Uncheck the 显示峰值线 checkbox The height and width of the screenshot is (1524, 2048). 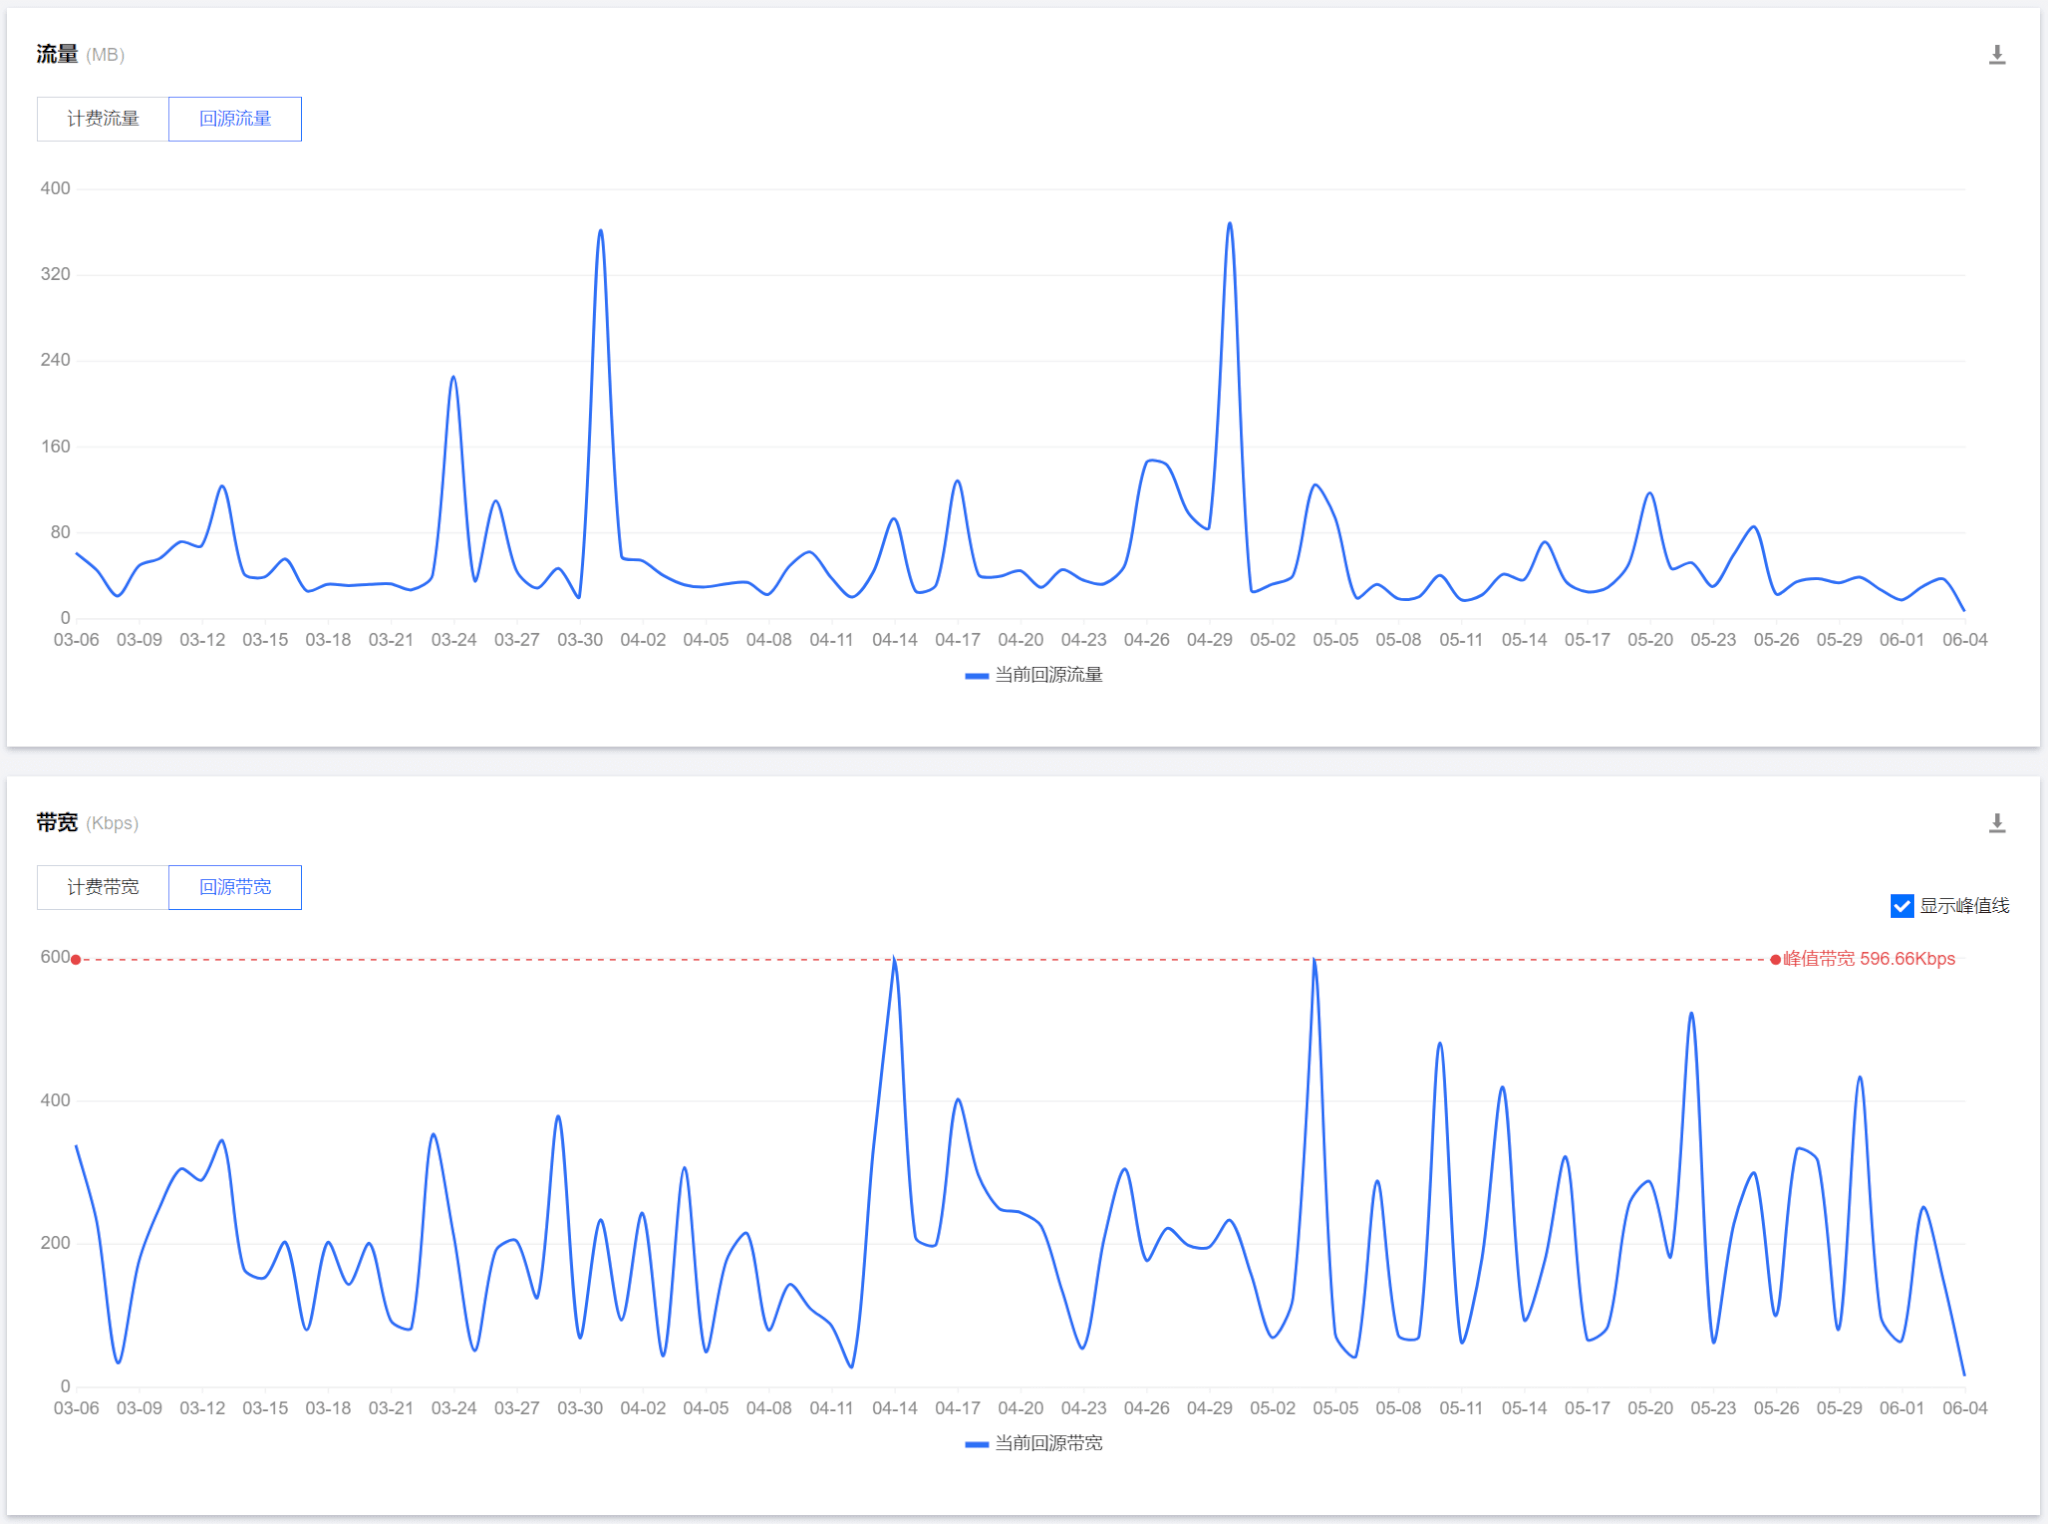(x=1901, y=906)
